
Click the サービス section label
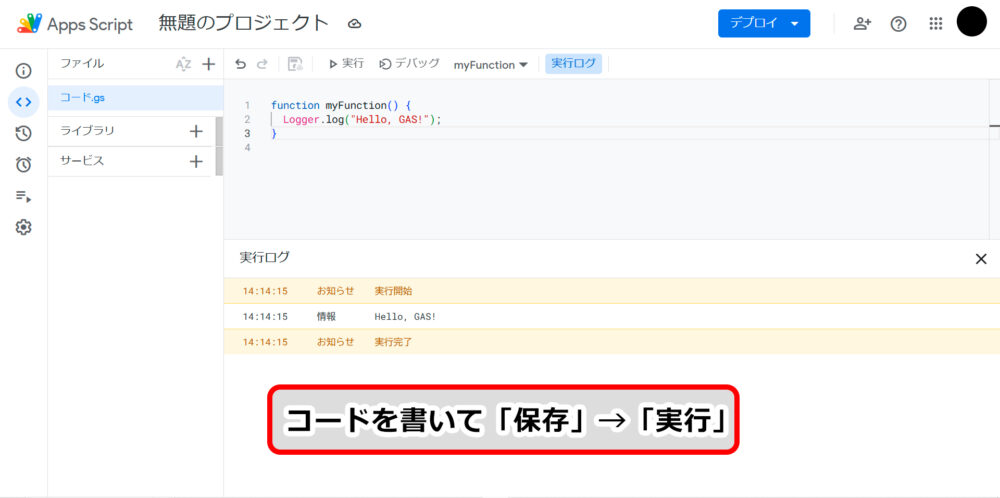coord(82,161)
